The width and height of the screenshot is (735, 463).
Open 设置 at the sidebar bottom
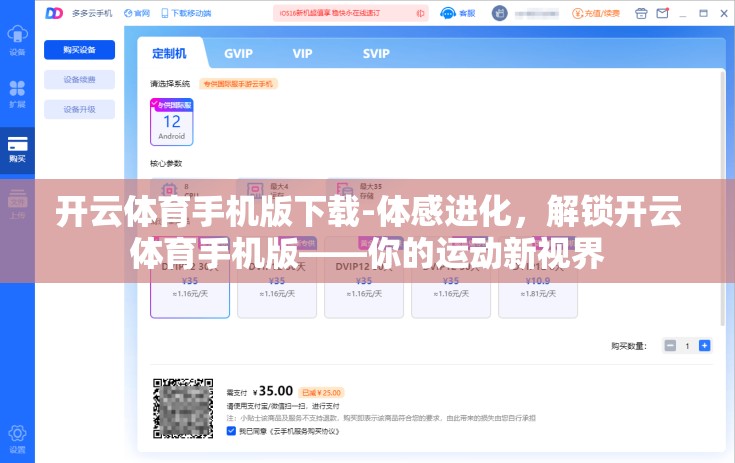[x=17, y=439]
